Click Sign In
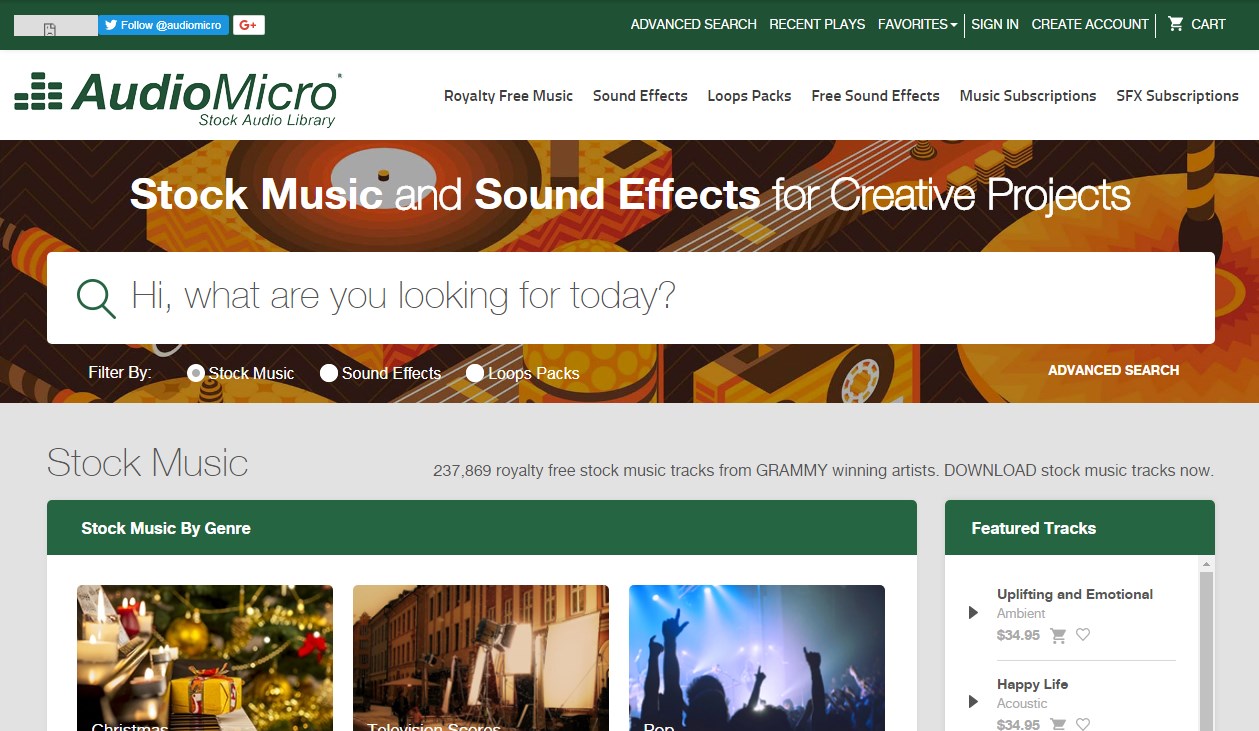Screen dimensions: 1259x731 995,24
